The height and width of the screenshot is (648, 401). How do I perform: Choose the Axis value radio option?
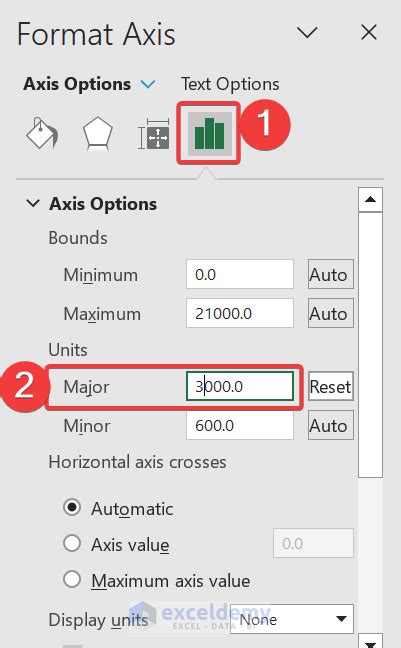[x=72, y=543]
